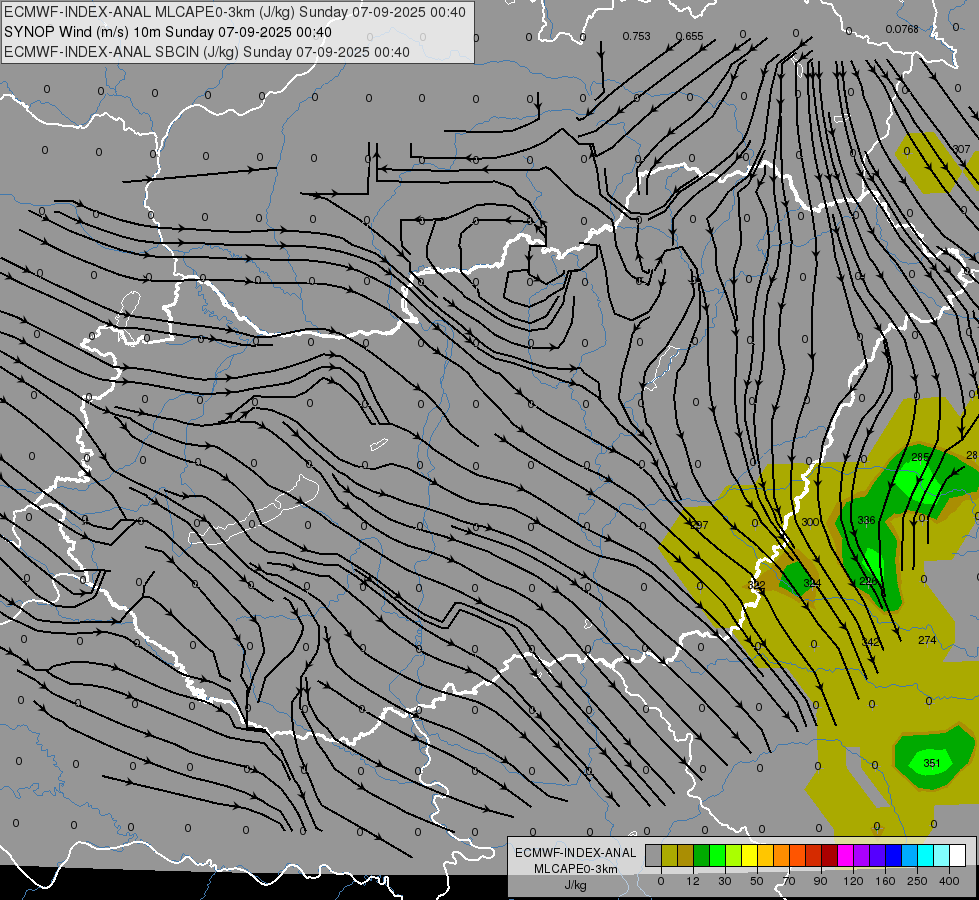Click the legend tick label '12'

pos(693,881)
